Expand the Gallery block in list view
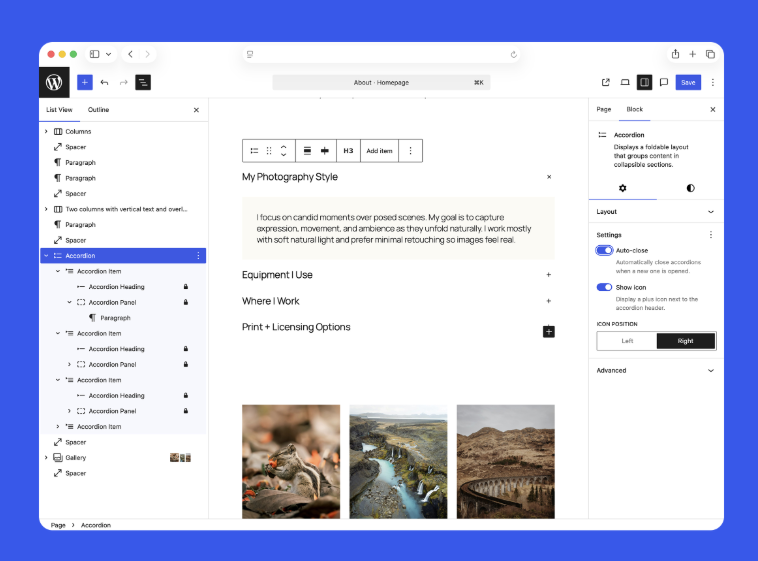758x561 pixels. tap(46, 458)
